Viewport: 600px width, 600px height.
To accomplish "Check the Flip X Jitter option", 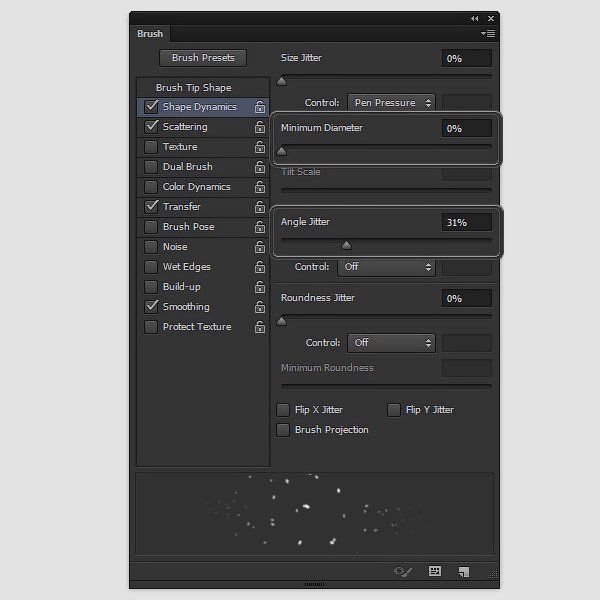I will point(283,410).
